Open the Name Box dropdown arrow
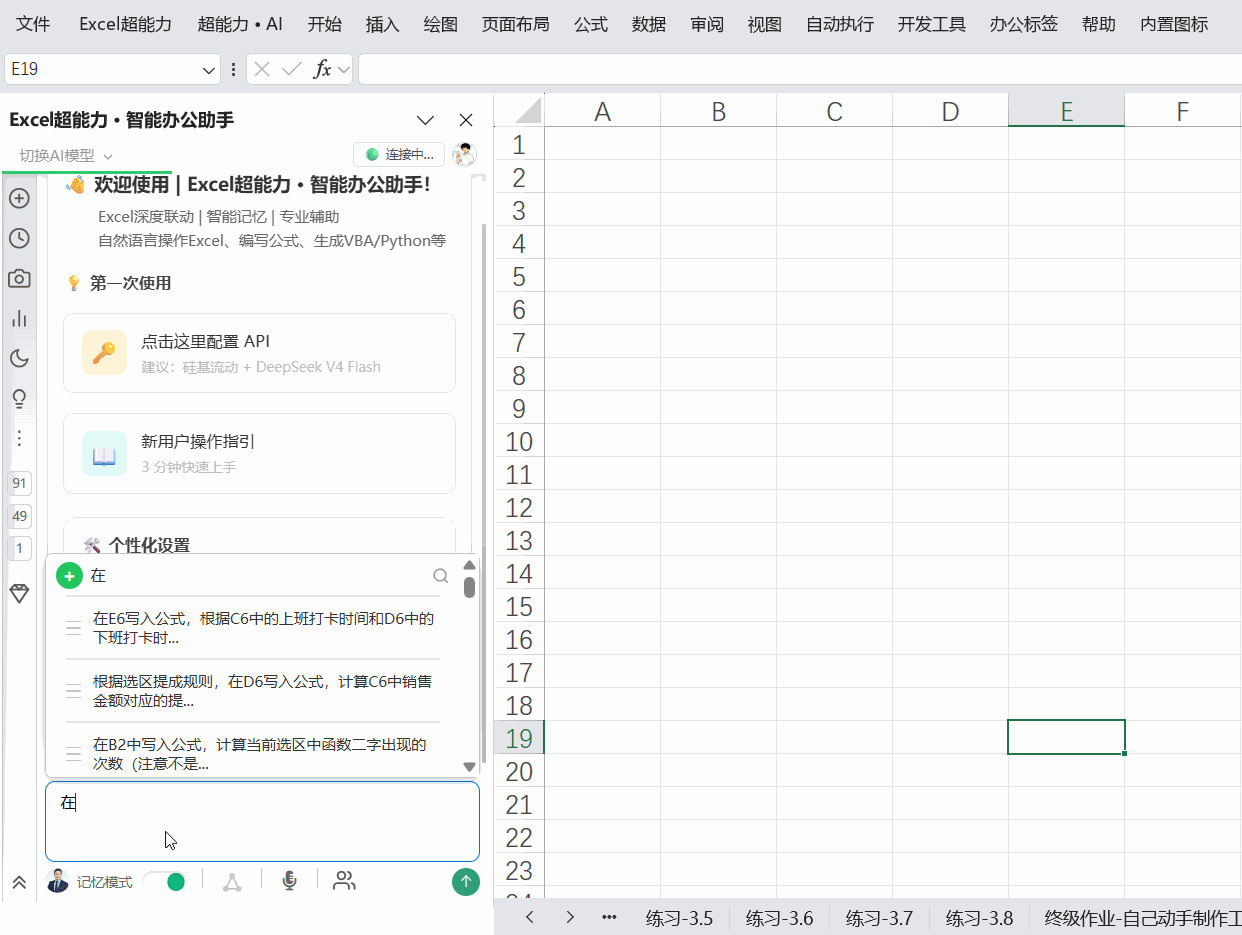 [x=209, y=70]
